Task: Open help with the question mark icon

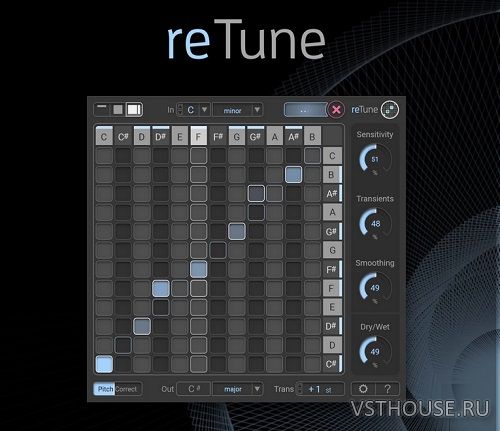Action: (387, 389)
